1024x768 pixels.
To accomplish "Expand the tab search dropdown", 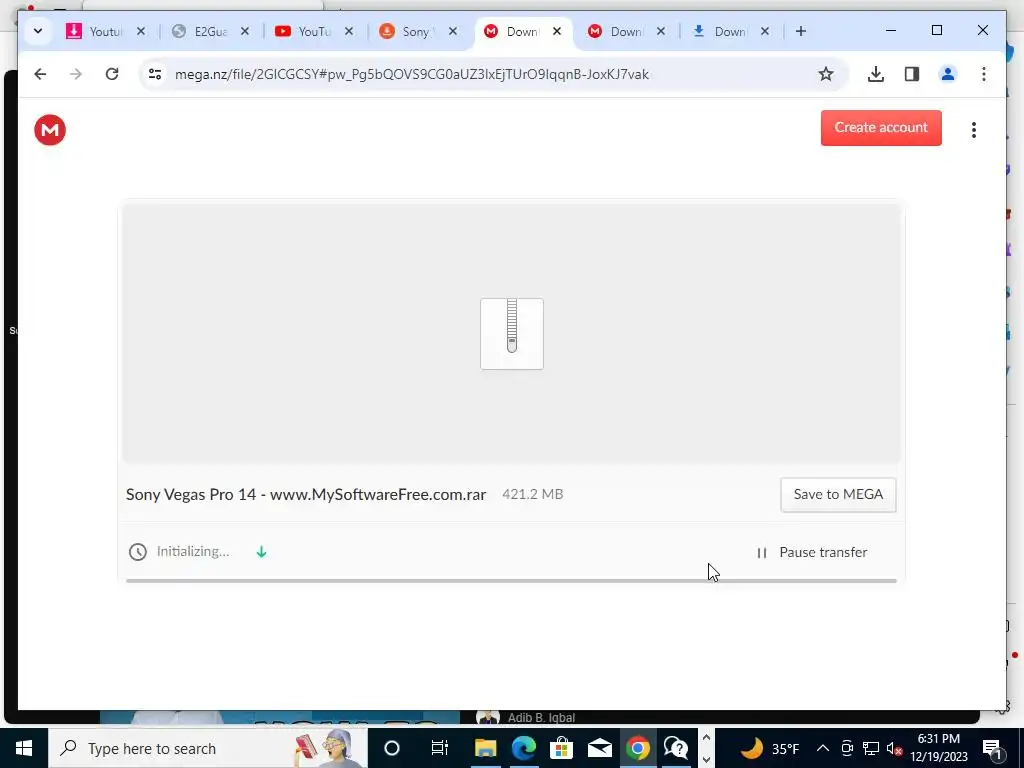I will pyautogui.click(x=38, y=31).
